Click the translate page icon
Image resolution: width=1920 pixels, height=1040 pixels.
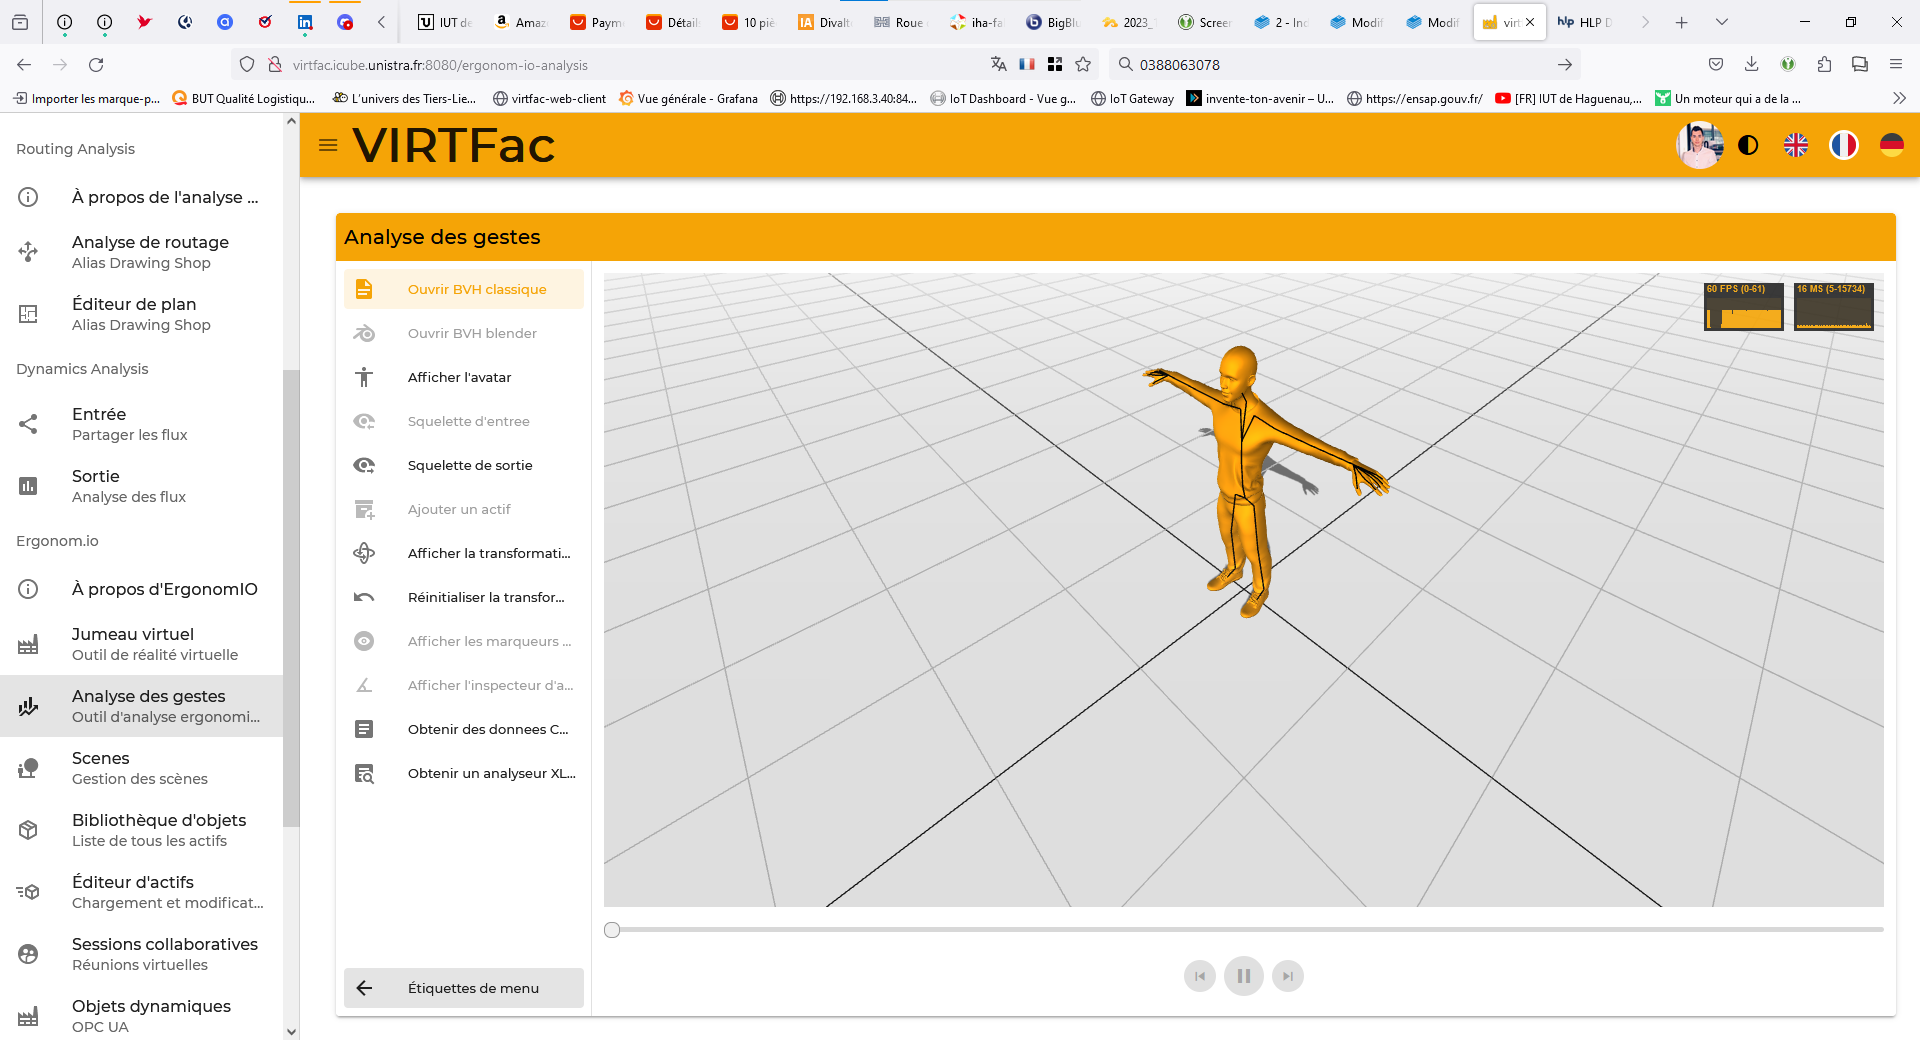click(x=998, y=65)
